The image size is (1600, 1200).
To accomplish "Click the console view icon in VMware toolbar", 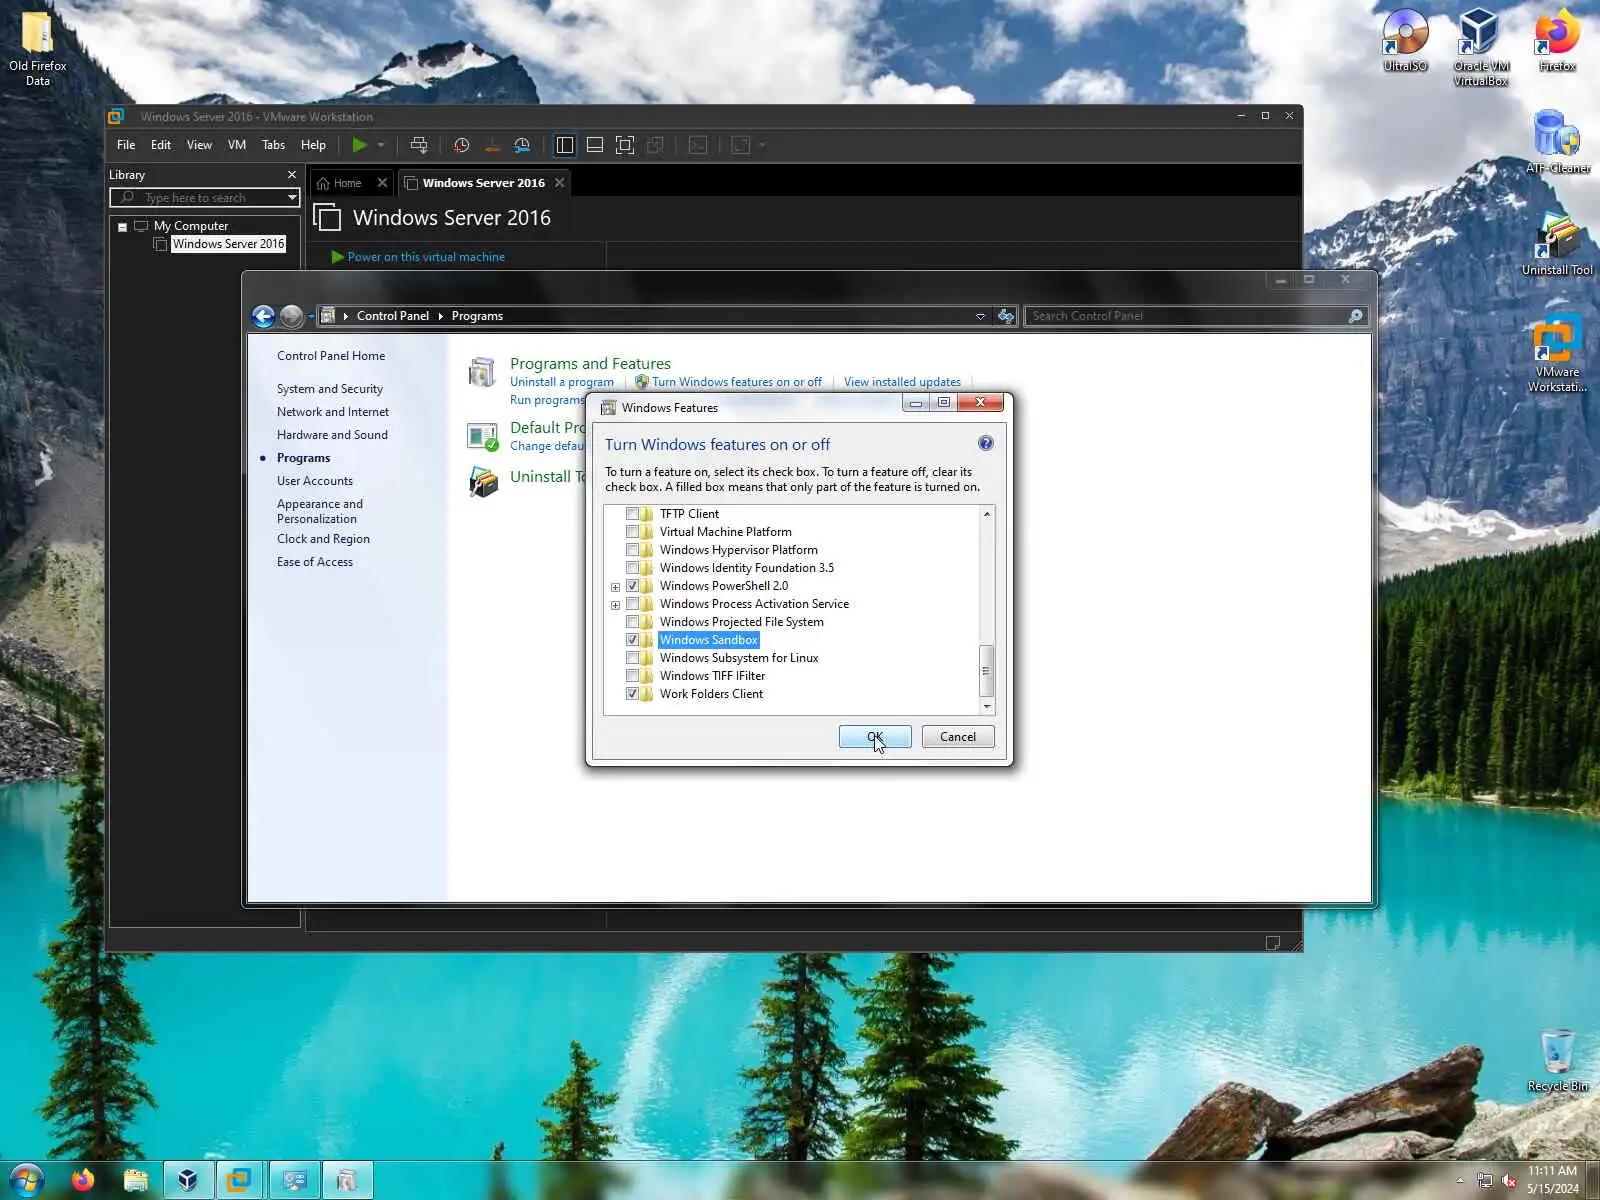I will click(x=698, y=145).
